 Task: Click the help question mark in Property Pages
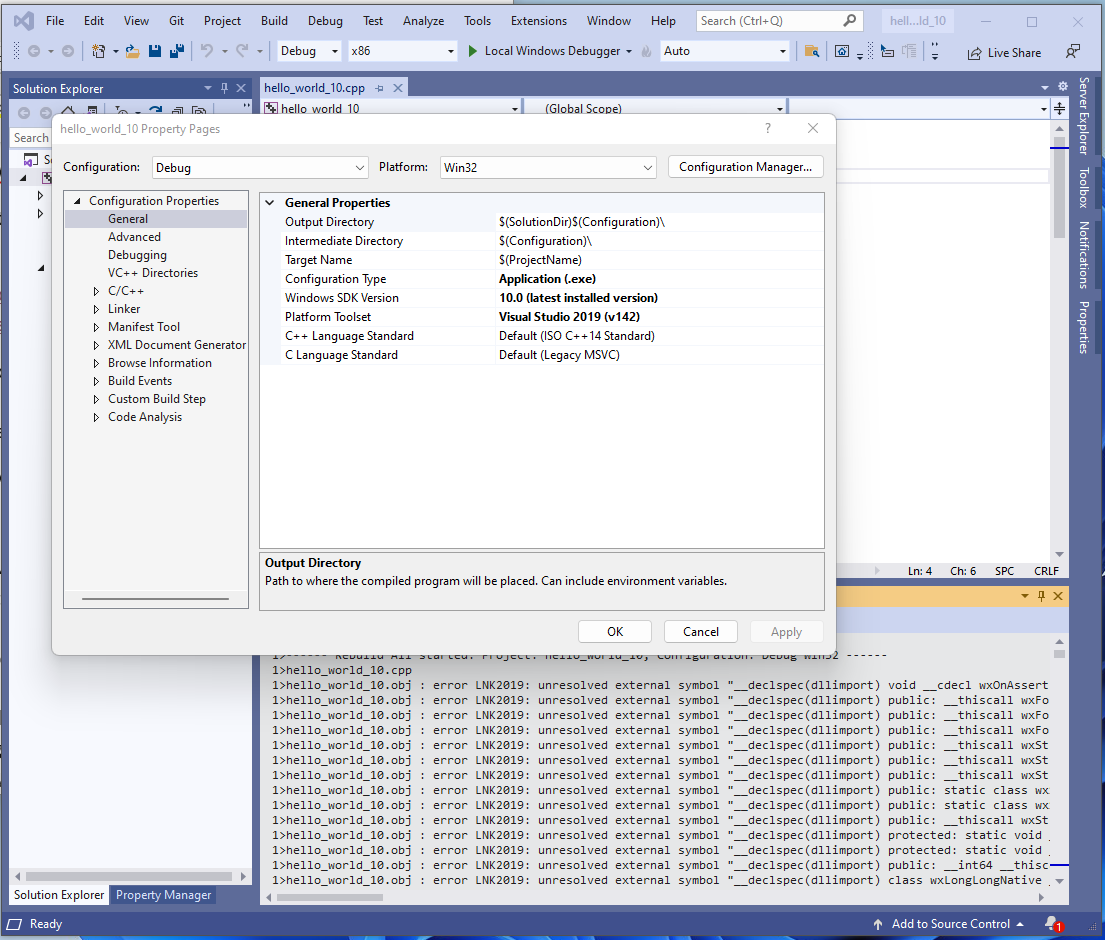pyautogui.click(x=767, y=128)
